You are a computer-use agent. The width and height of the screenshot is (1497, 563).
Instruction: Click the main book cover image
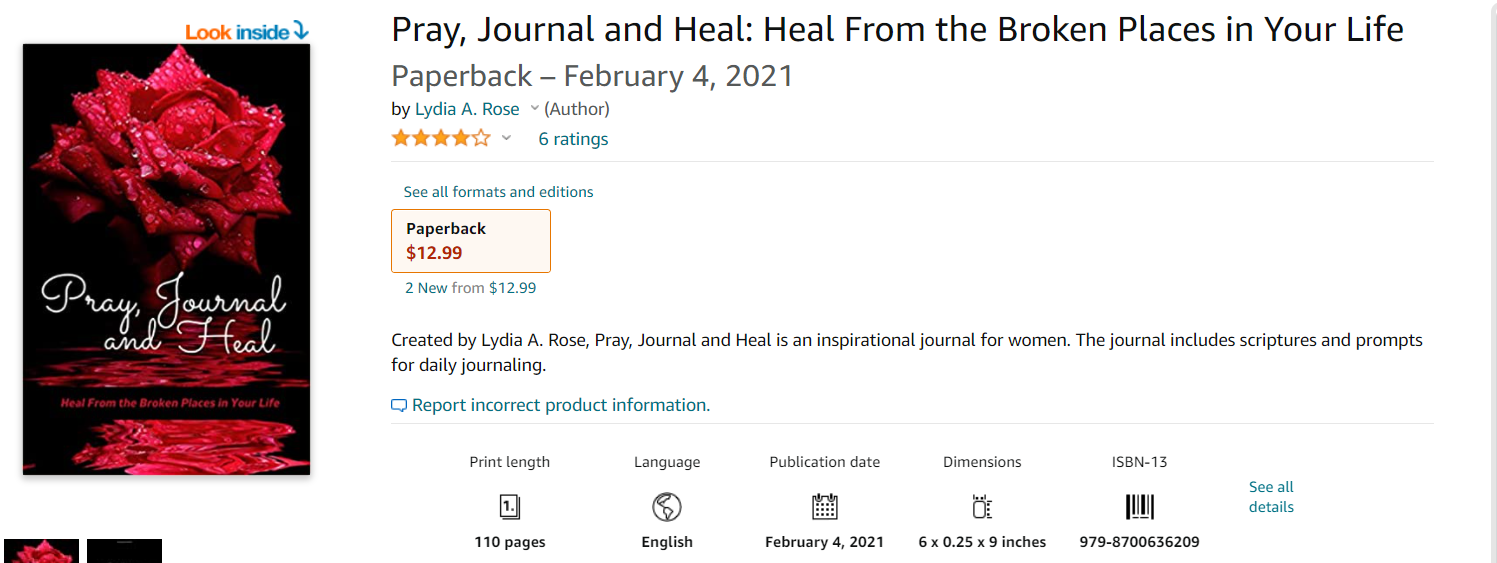(166, 259)
